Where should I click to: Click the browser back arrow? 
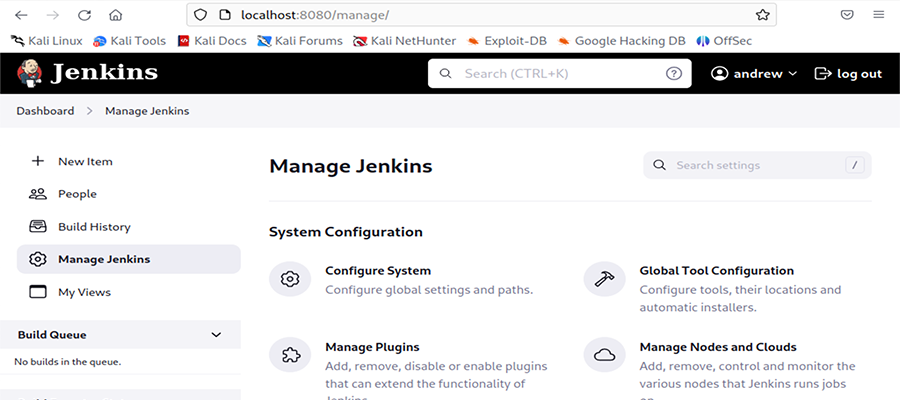[x=21, y=15]
